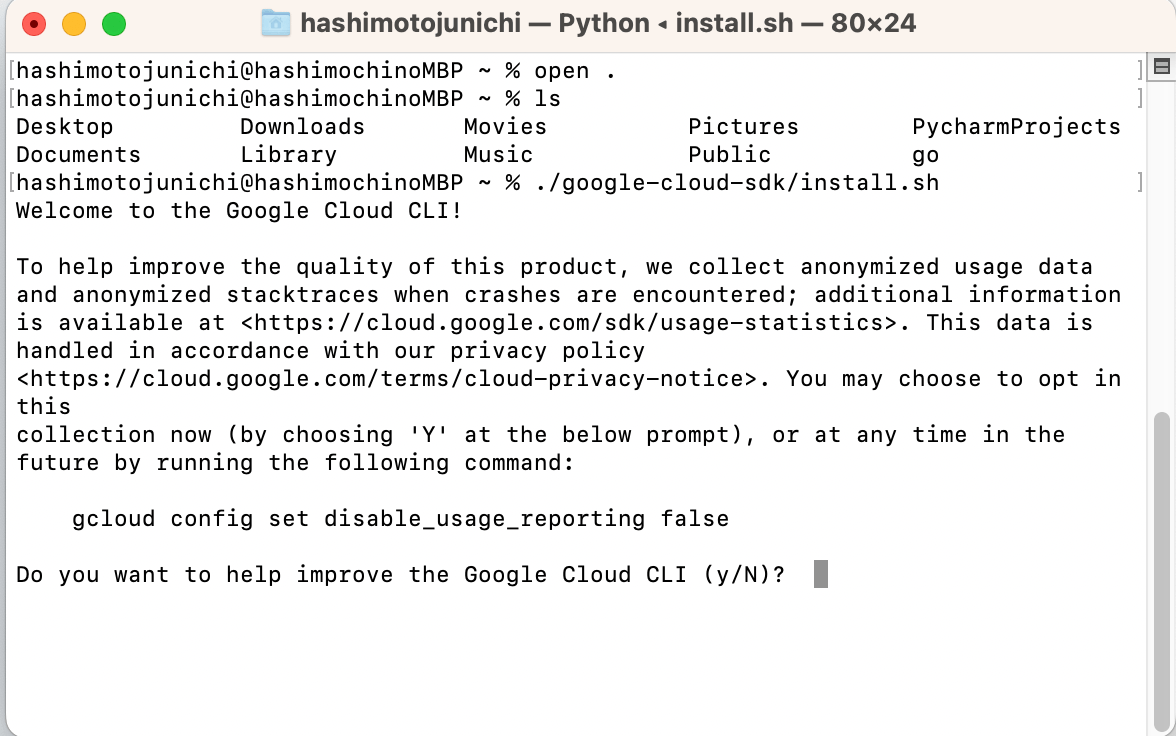Close the Terminal window with red button

pos(34,23)
